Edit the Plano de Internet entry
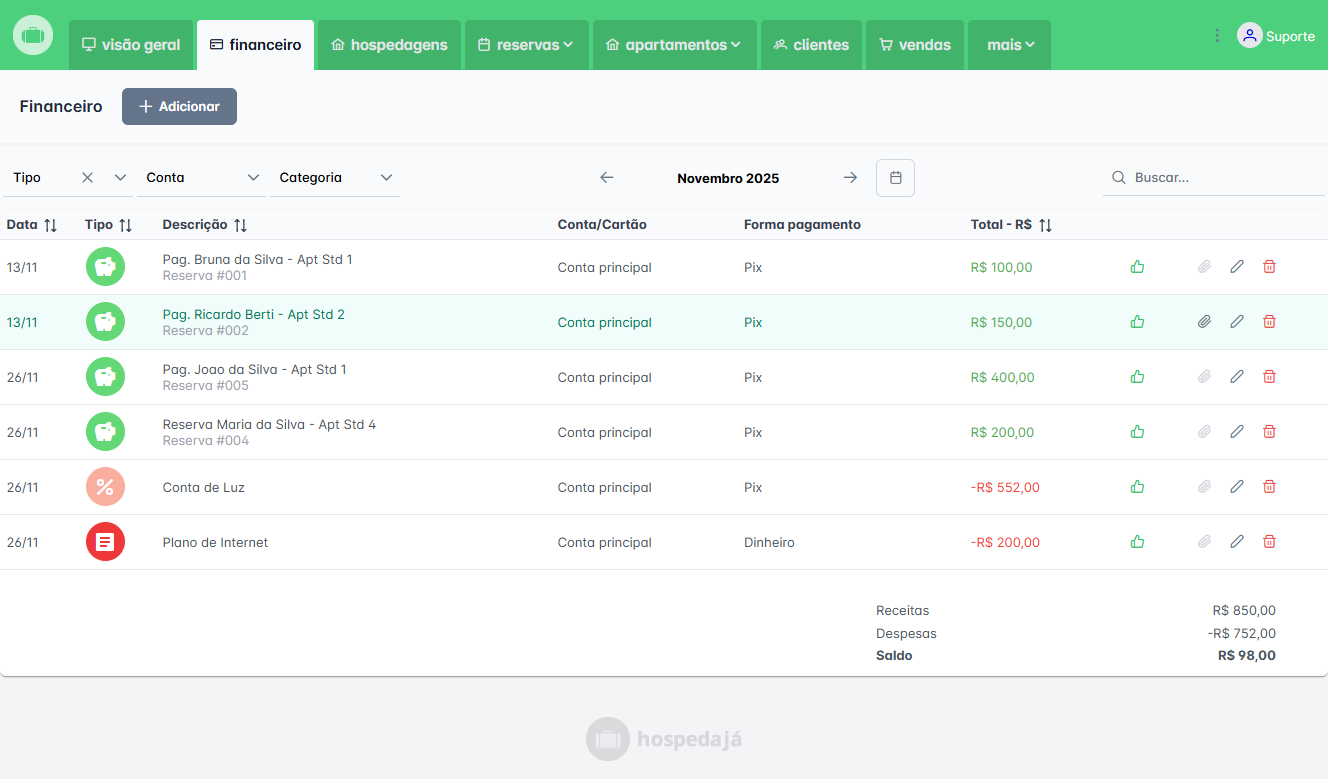1328x779 pixels. pos(1237,542)
